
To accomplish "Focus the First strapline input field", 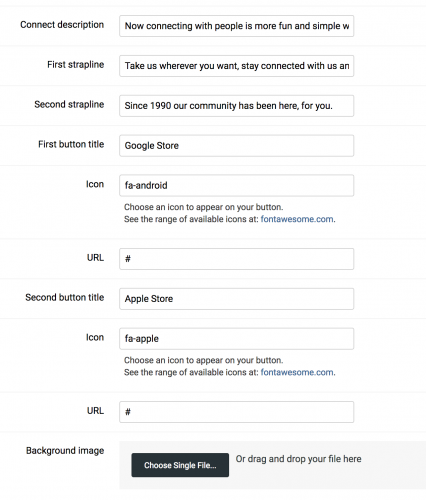I will coord(236,66).
